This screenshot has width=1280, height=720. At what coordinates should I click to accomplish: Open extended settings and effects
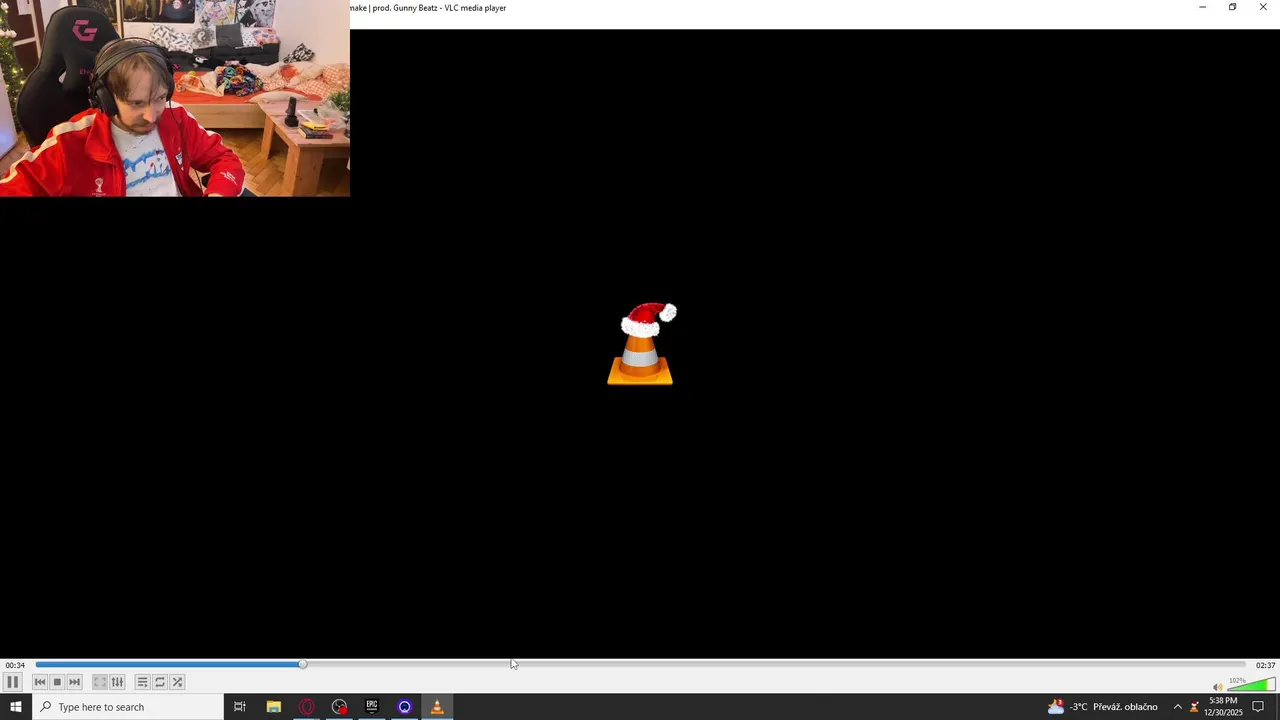(117, 682)
